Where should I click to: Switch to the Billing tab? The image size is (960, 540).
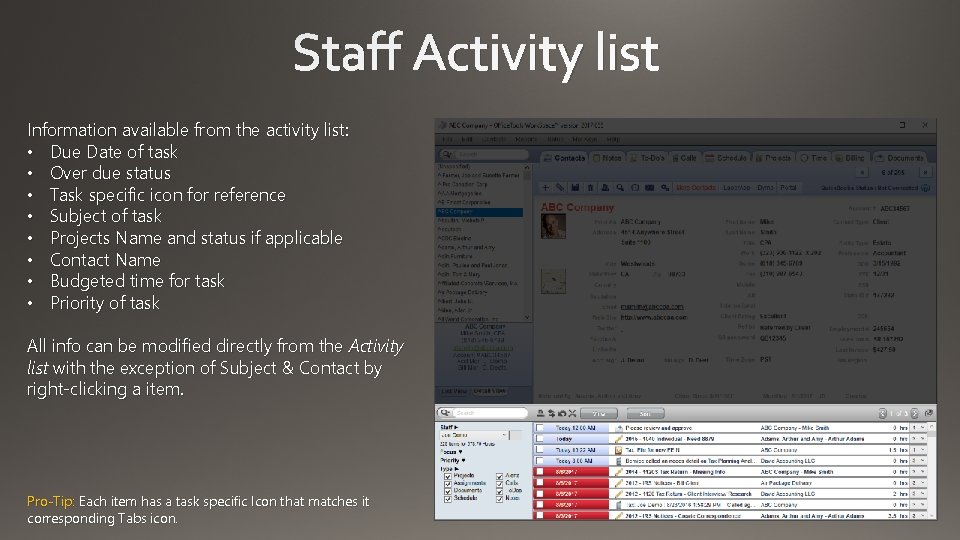point(850,158)
